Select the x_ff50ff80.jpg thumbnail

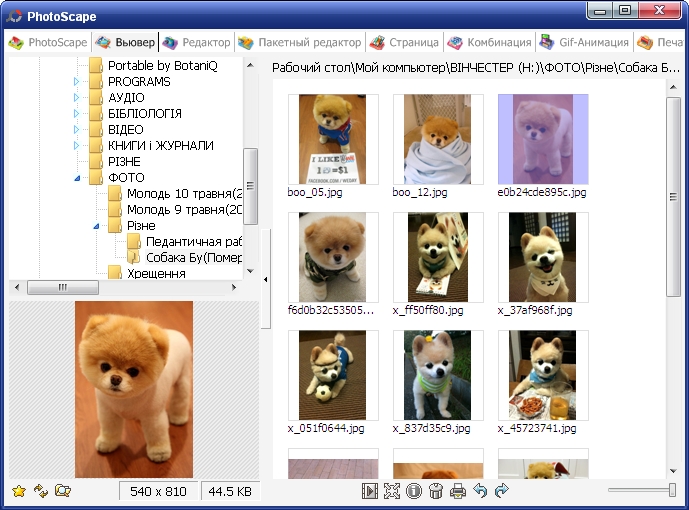click(x=438, y=257)
